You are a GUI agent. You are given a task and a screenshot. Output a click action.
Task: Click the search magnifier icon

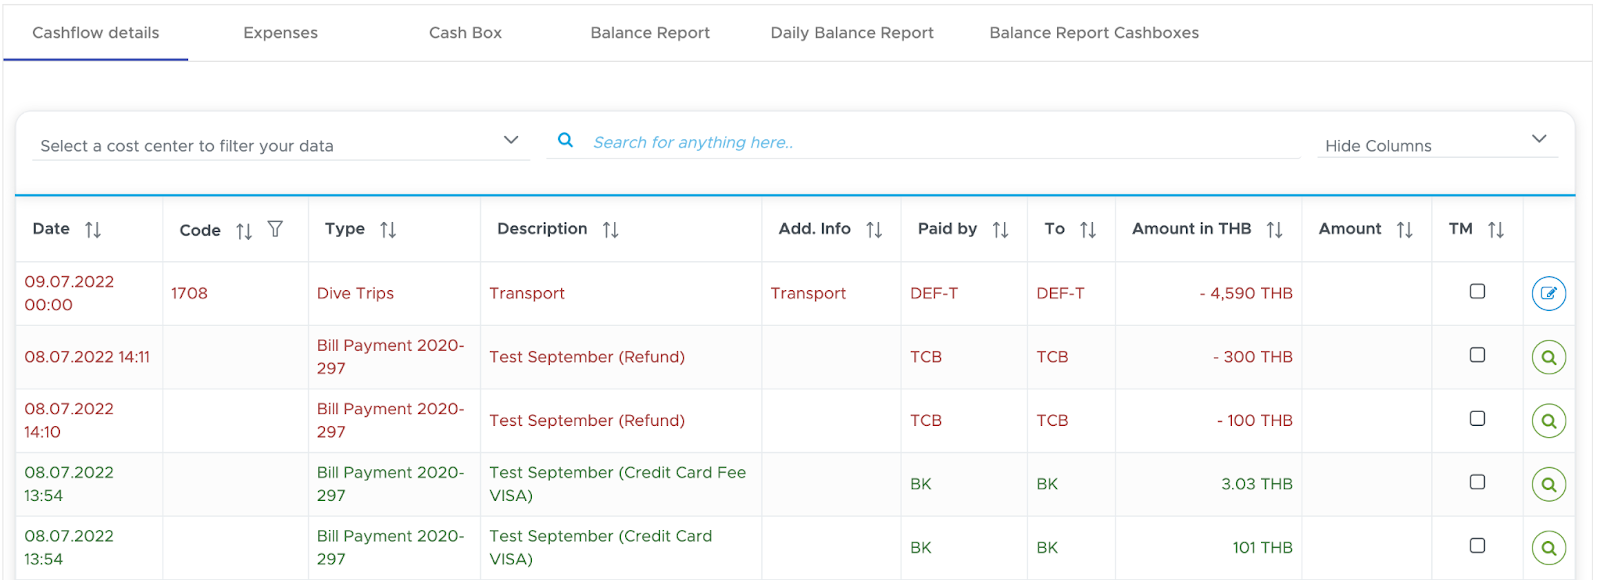coord(565,141)
